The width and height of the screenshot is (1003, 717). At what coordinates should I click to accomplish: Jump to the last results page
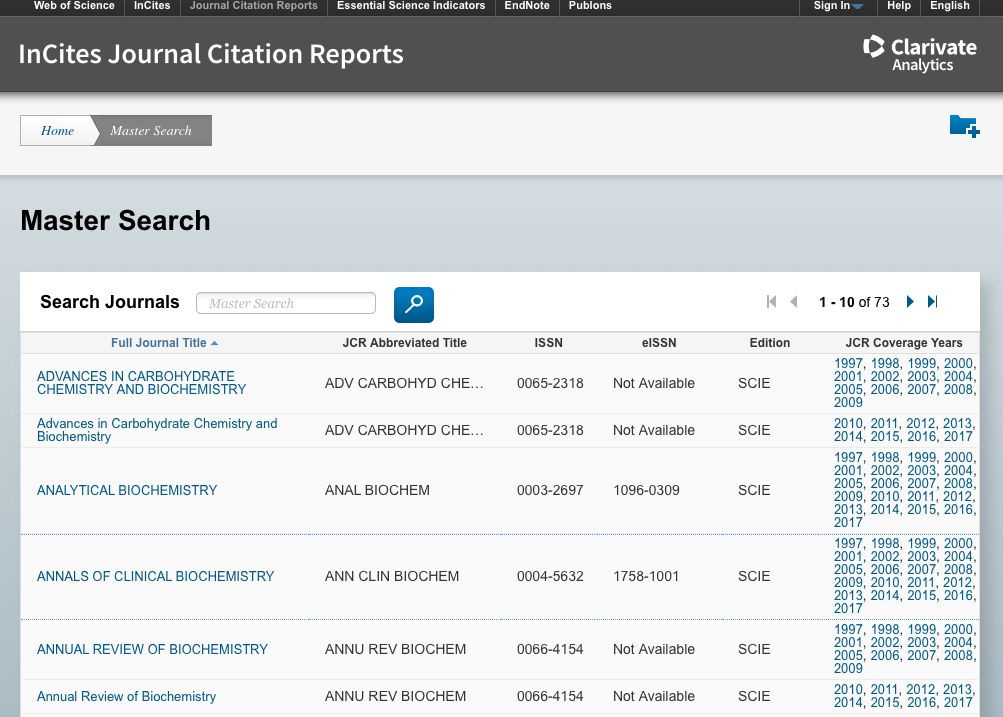pyautogui.click(x=933, y=302)
